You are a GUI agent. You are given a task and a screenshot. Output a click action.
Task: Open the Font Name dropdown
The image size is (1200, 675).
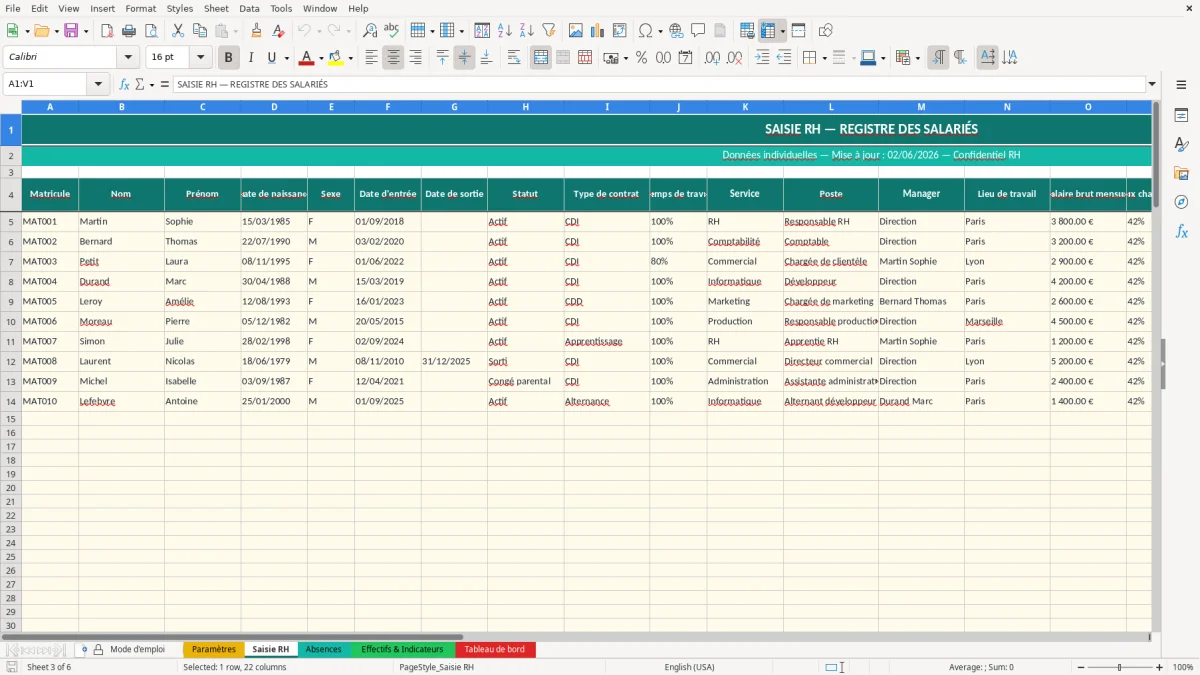click(x=128, y=58)
